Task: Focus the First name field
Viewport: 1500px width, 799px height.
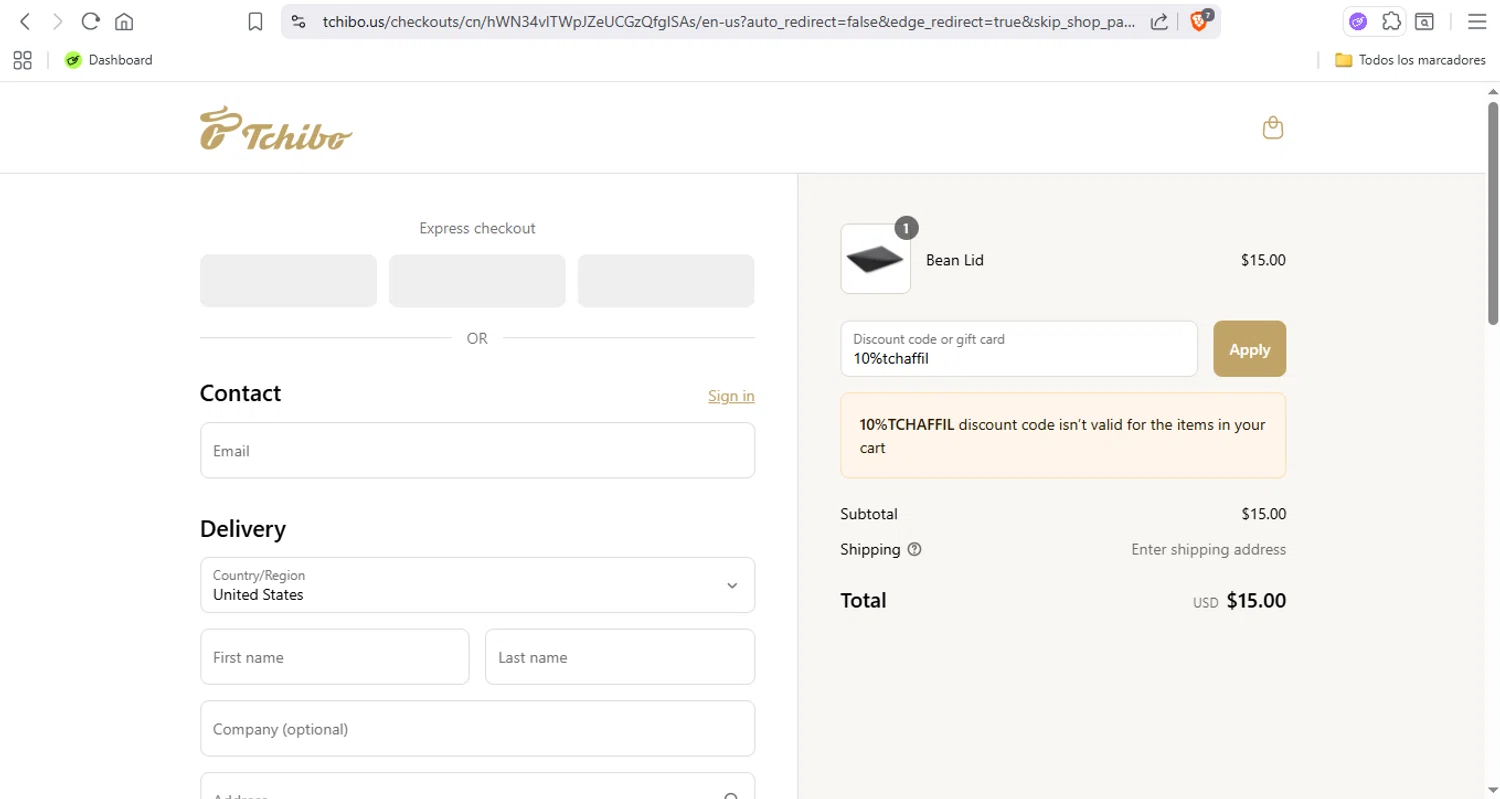Action: point(334,657)
